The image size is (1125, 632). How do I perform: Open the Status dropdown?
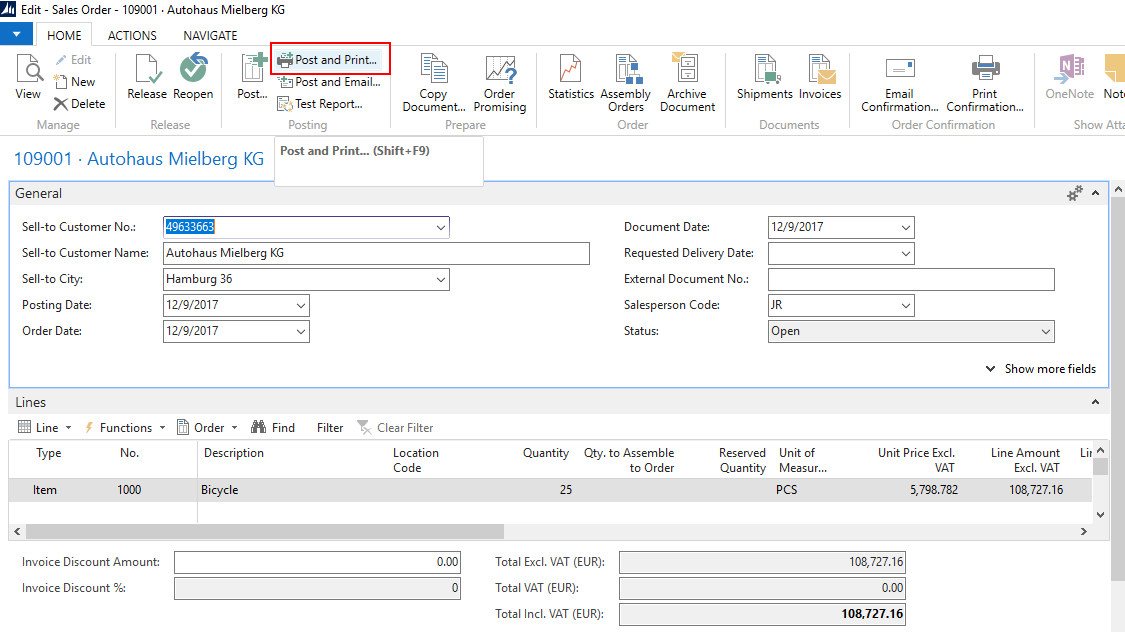1046,331
